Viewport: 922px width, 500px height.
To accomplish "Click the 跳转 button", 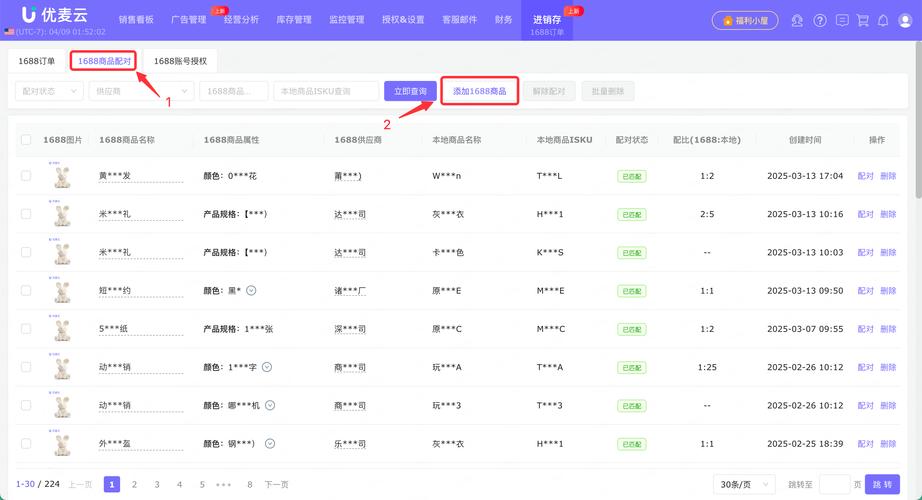I will click(883, 485).
